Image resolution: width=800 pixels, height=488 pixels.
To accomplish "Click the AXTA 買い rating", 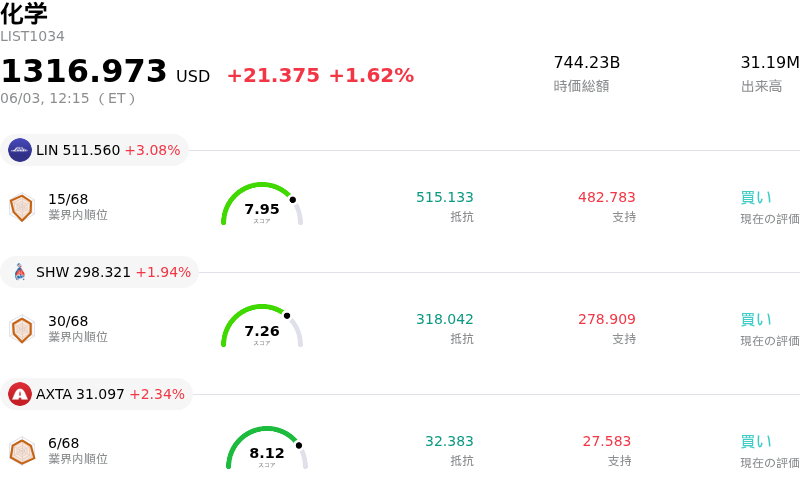I will pyautogui.click(x=756, y=442).
